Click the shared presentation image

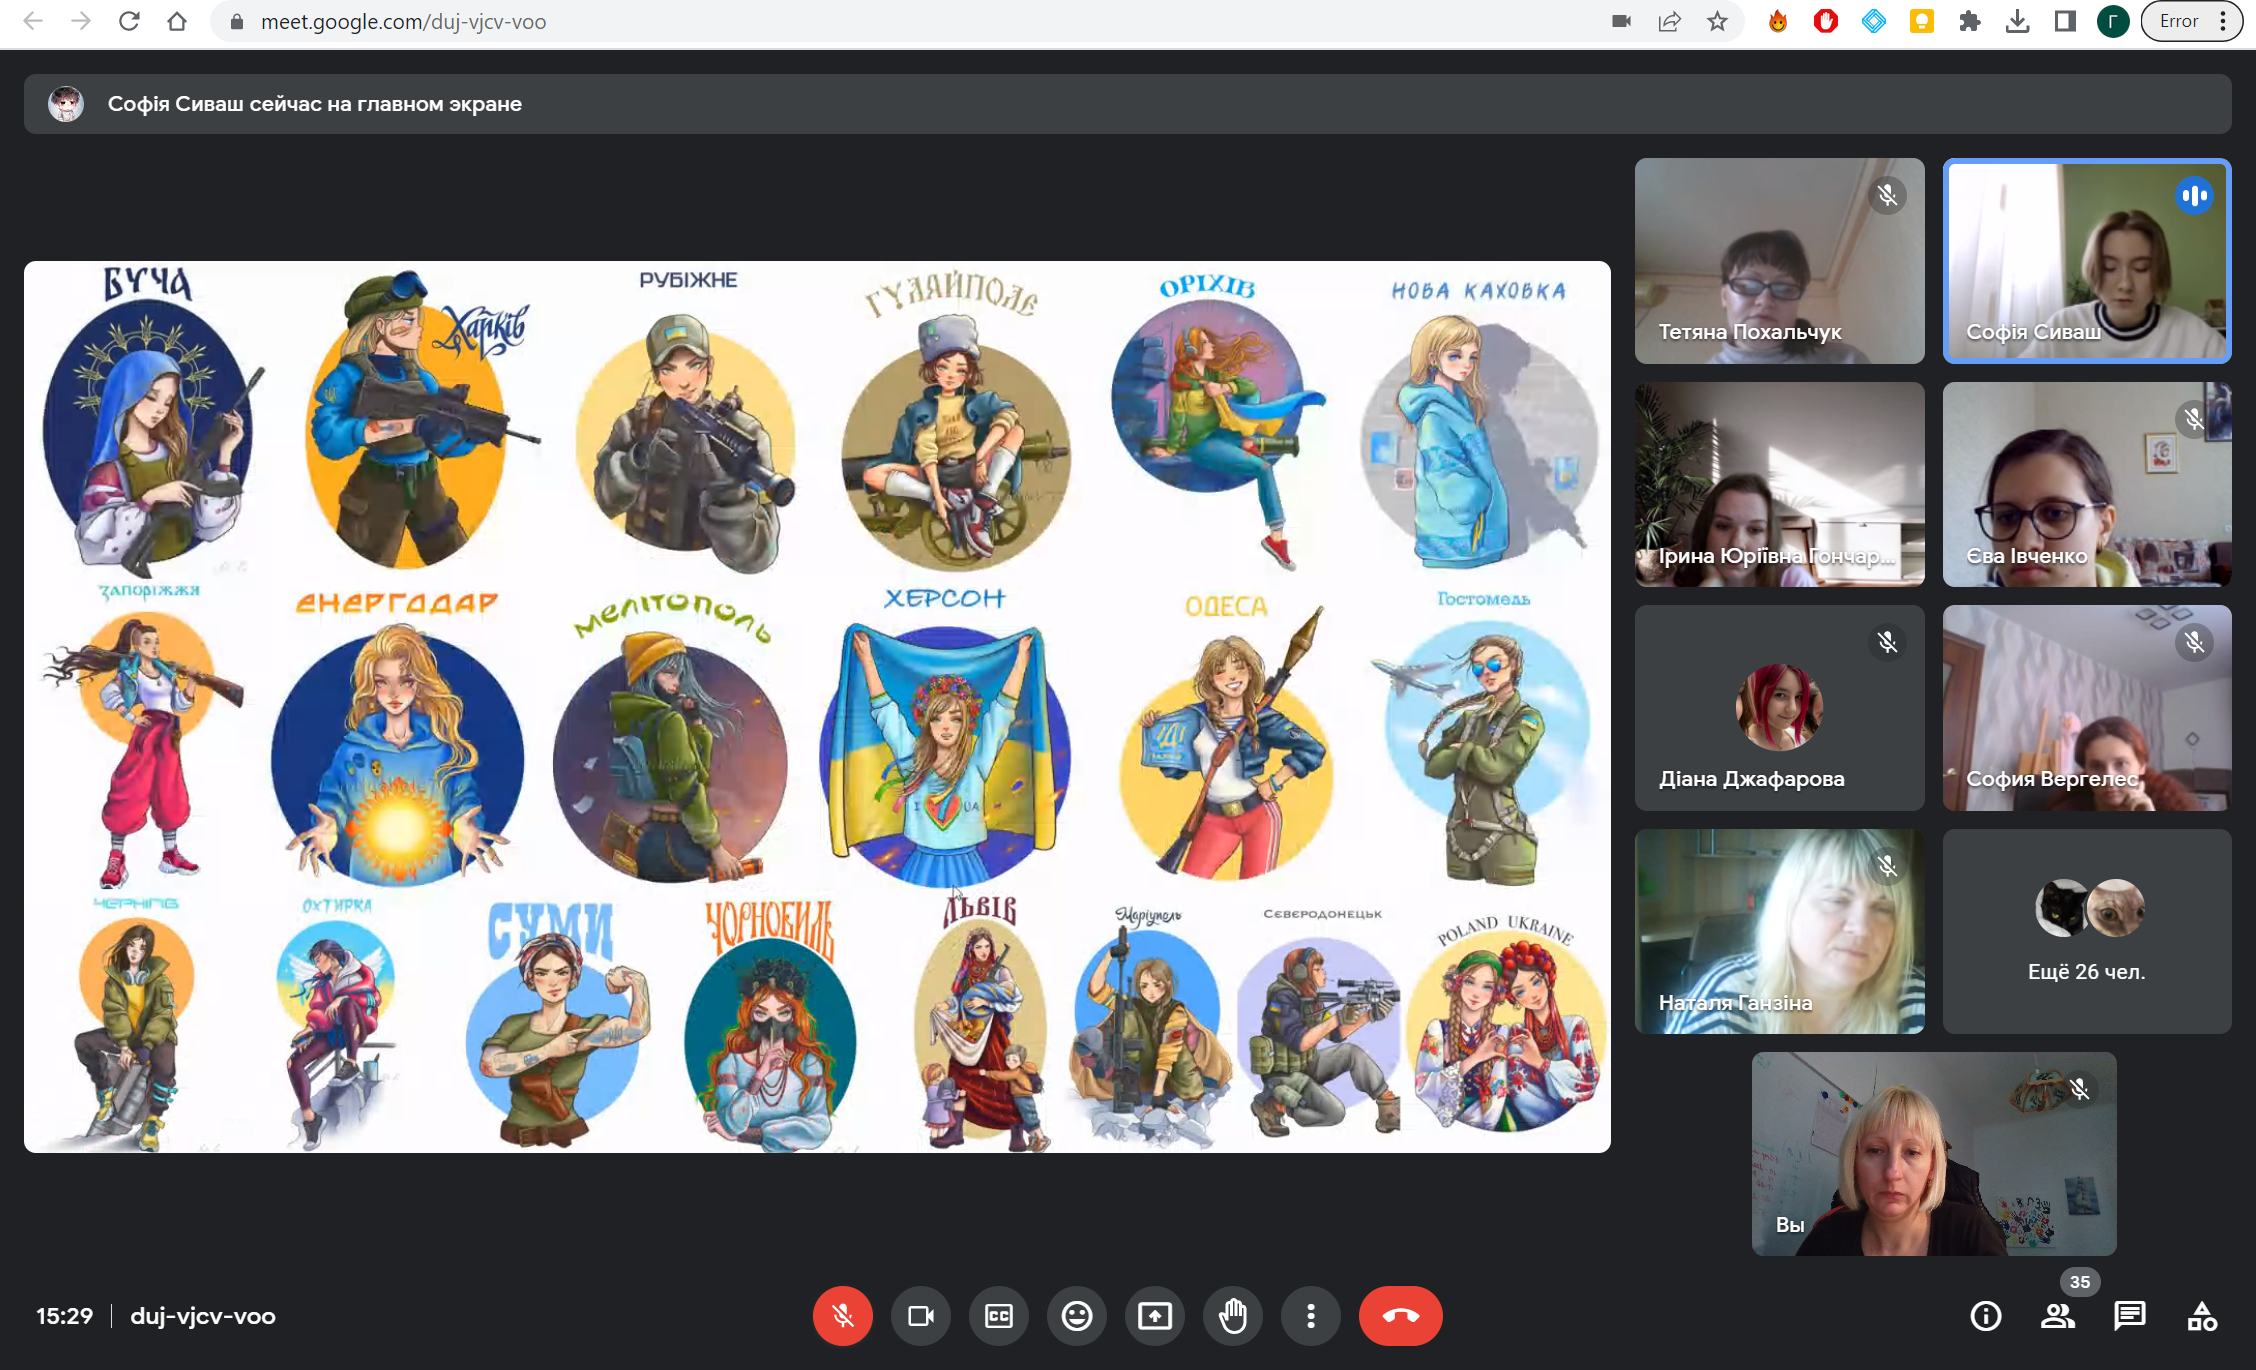[x=817, y=707]
